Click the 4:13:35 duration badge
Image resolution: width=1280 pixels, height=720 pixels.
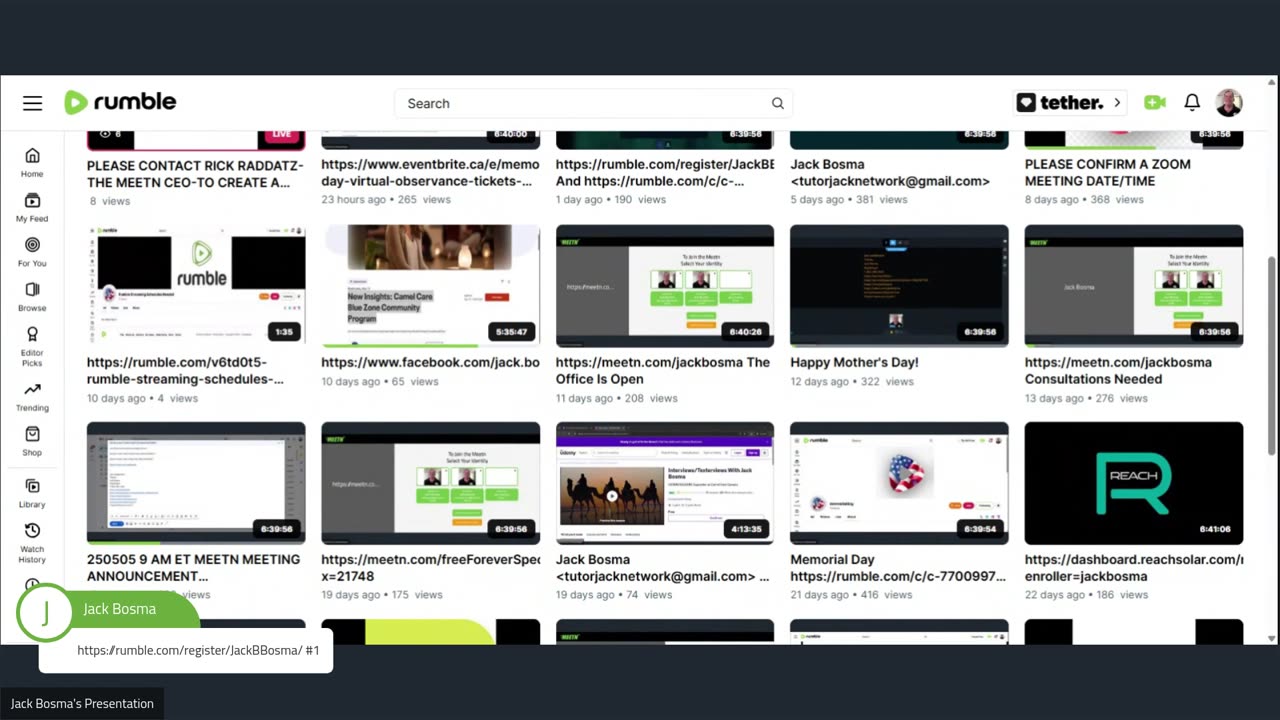pyautogui.click(x=746, y=529)
